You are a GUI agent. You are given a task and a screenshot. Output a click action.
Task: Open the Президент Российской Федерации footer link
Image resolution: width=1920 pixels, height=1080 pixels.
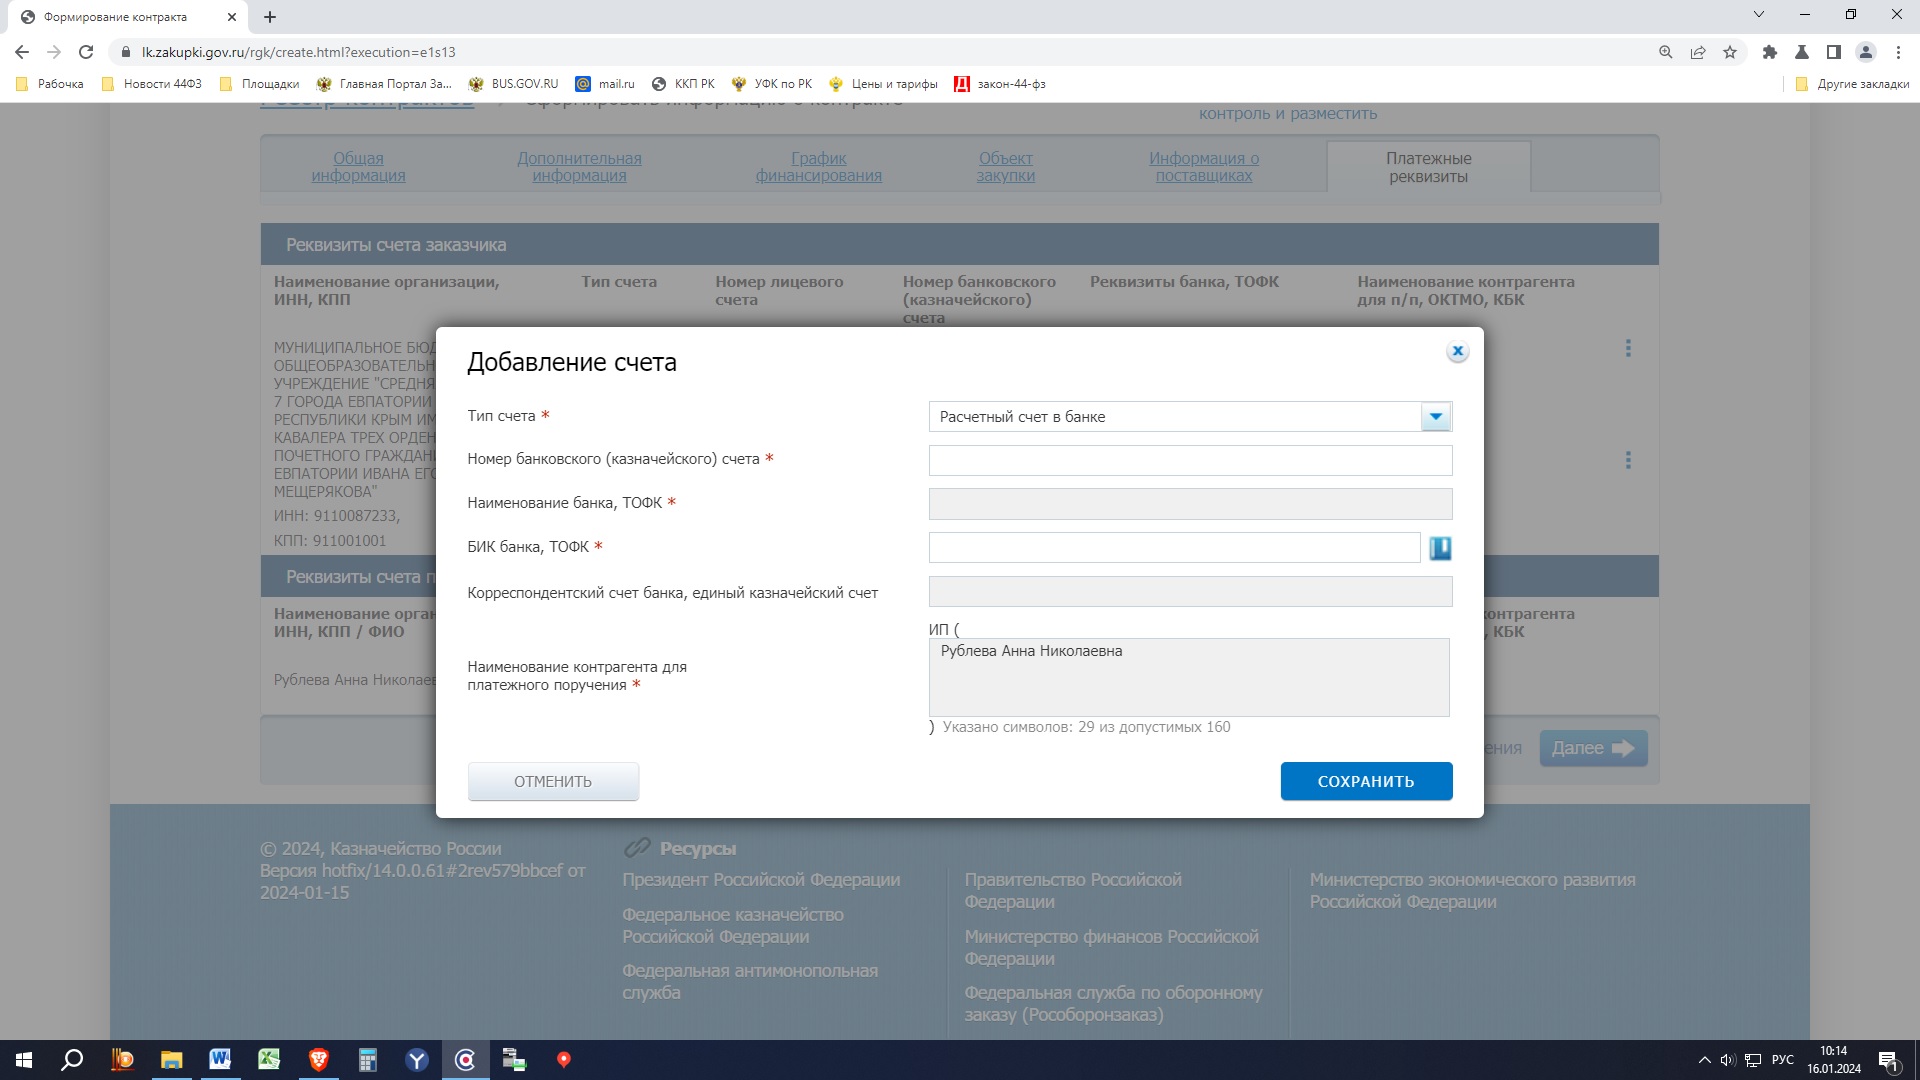[761, 880]
